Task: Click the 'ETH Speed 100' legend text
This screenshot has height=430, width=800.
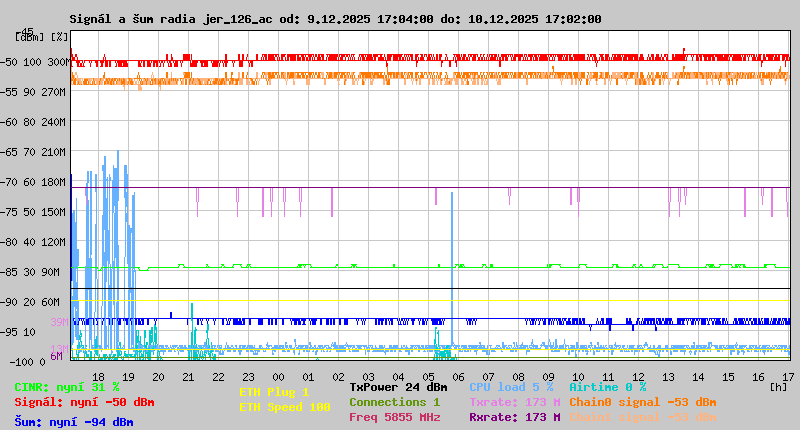Action: 284,407
